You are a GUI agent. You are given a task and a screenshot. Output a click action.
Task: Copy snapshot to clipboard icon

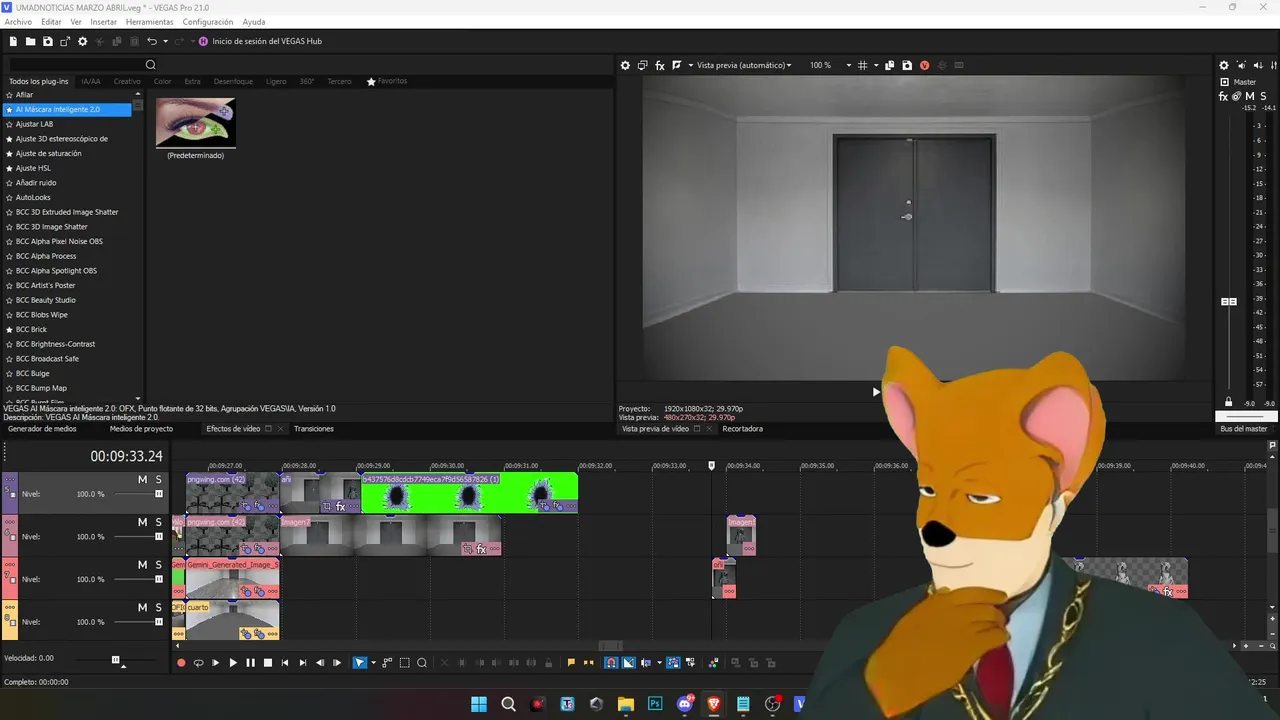890,65
